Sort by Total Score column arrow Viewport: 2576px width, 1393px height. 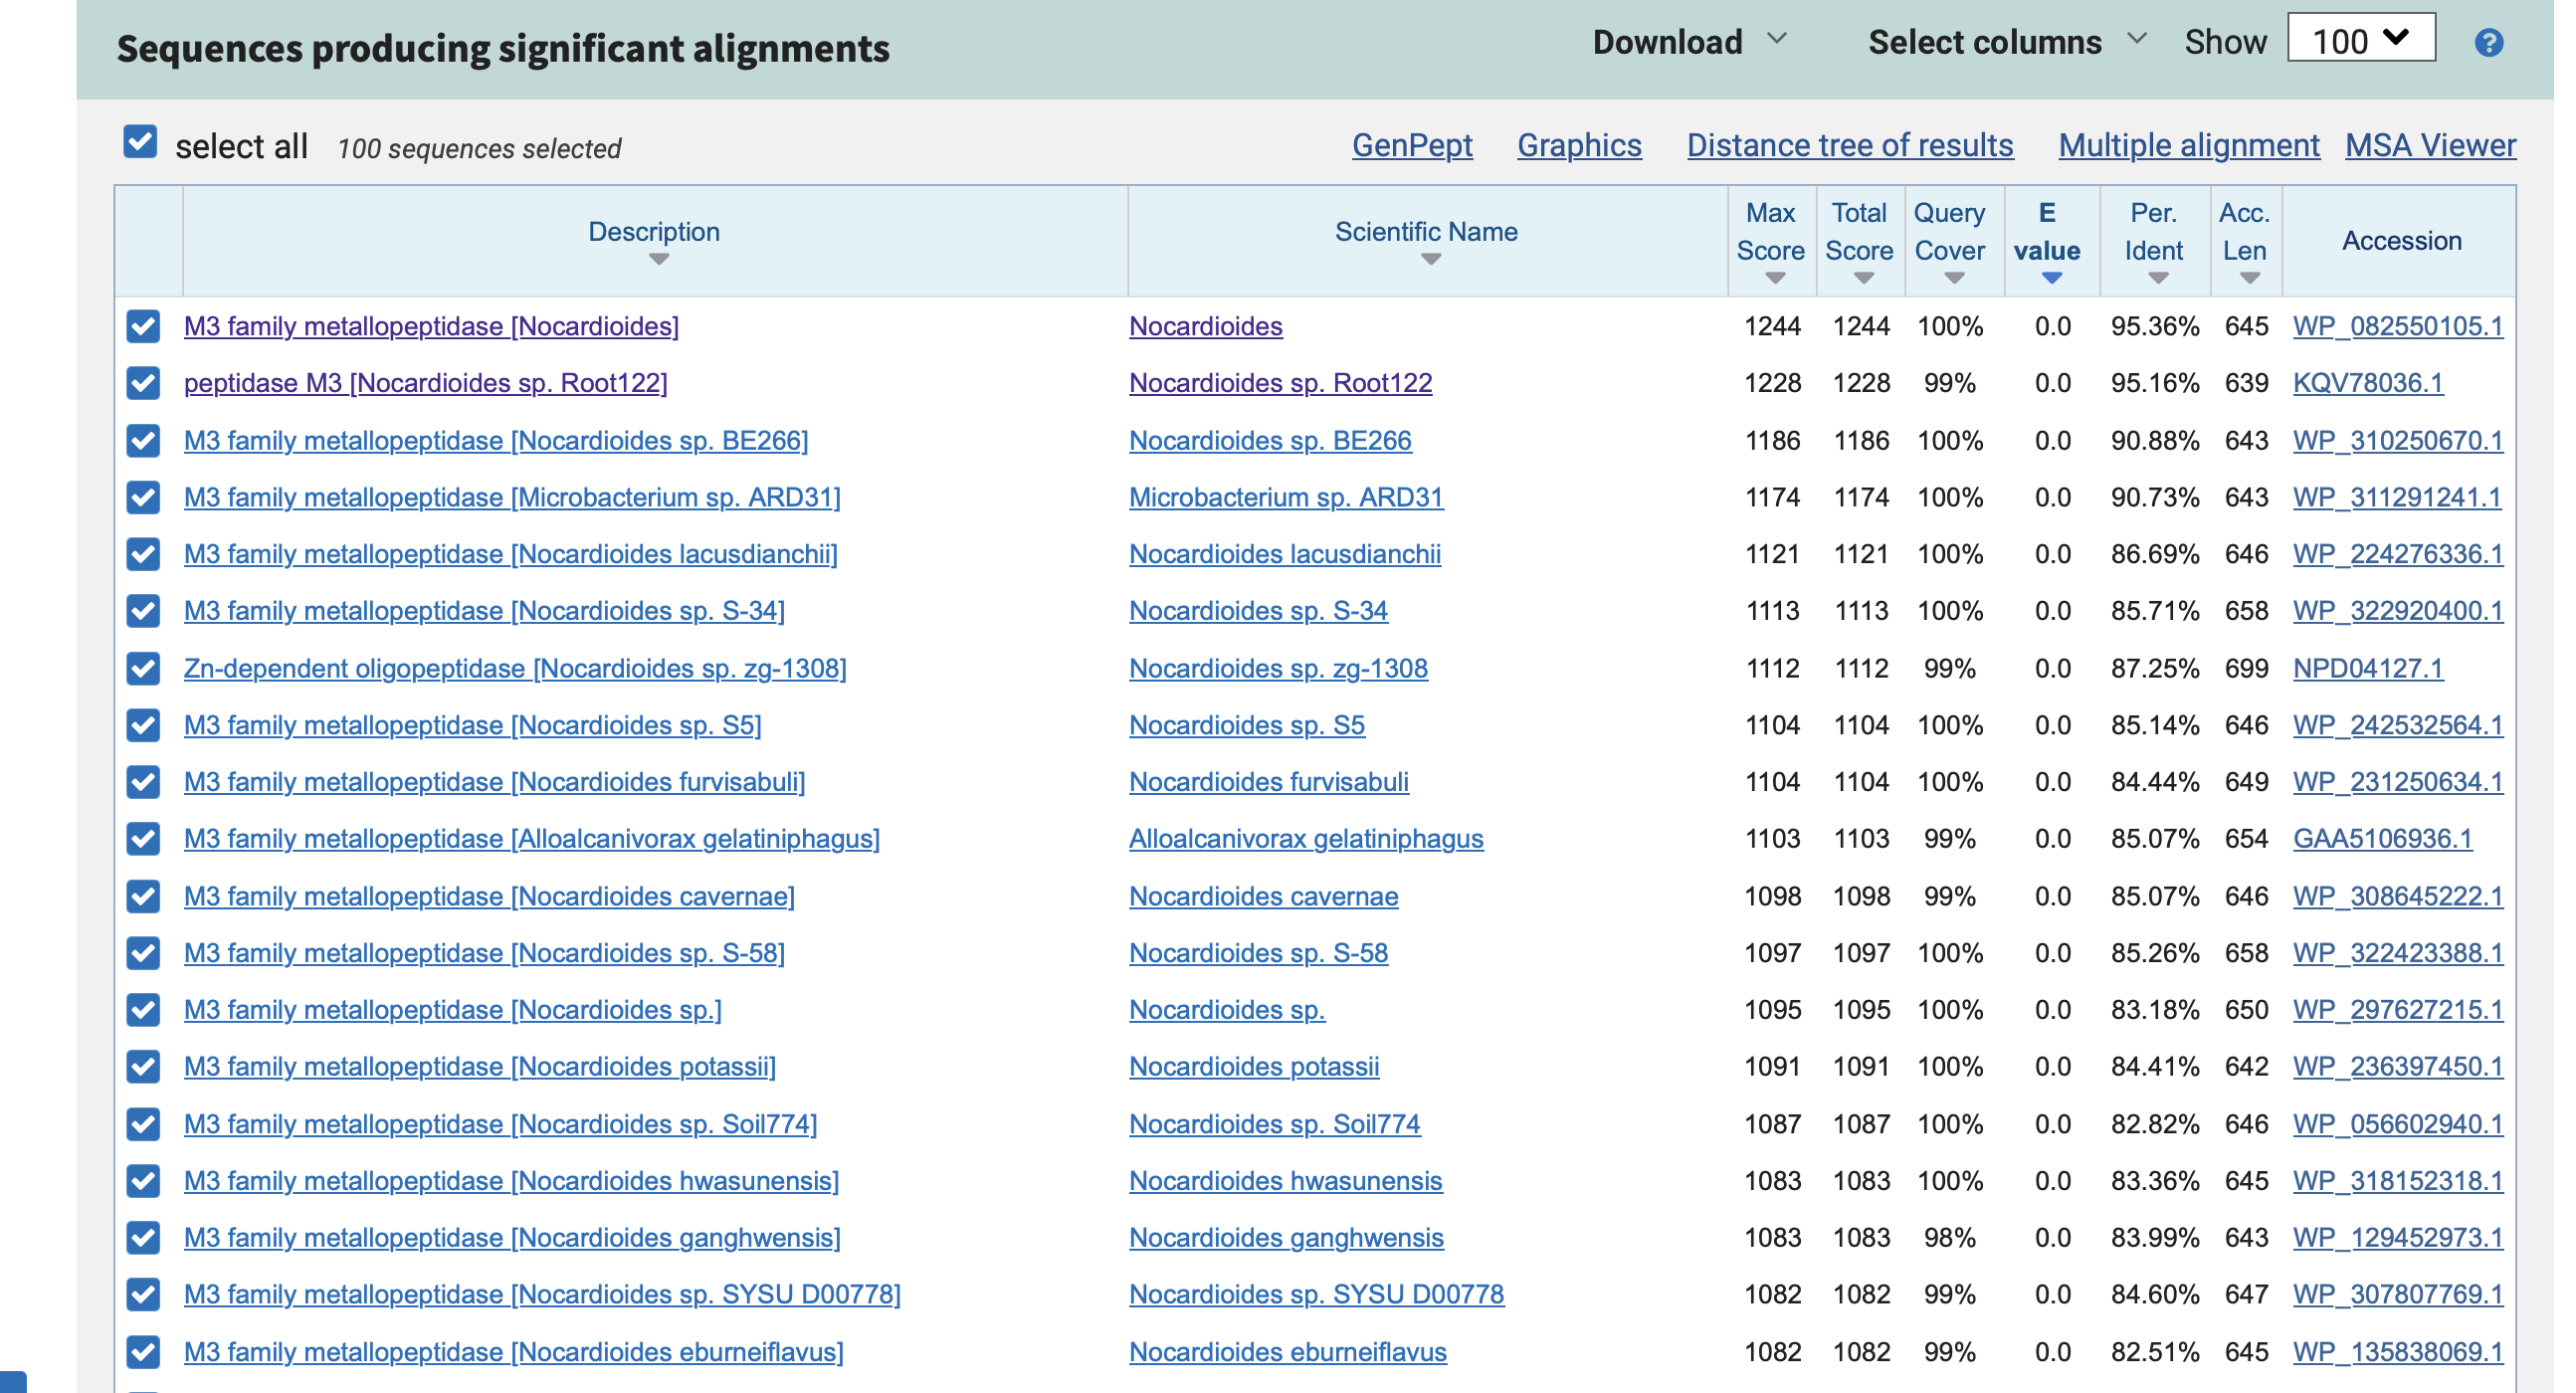1862,279
